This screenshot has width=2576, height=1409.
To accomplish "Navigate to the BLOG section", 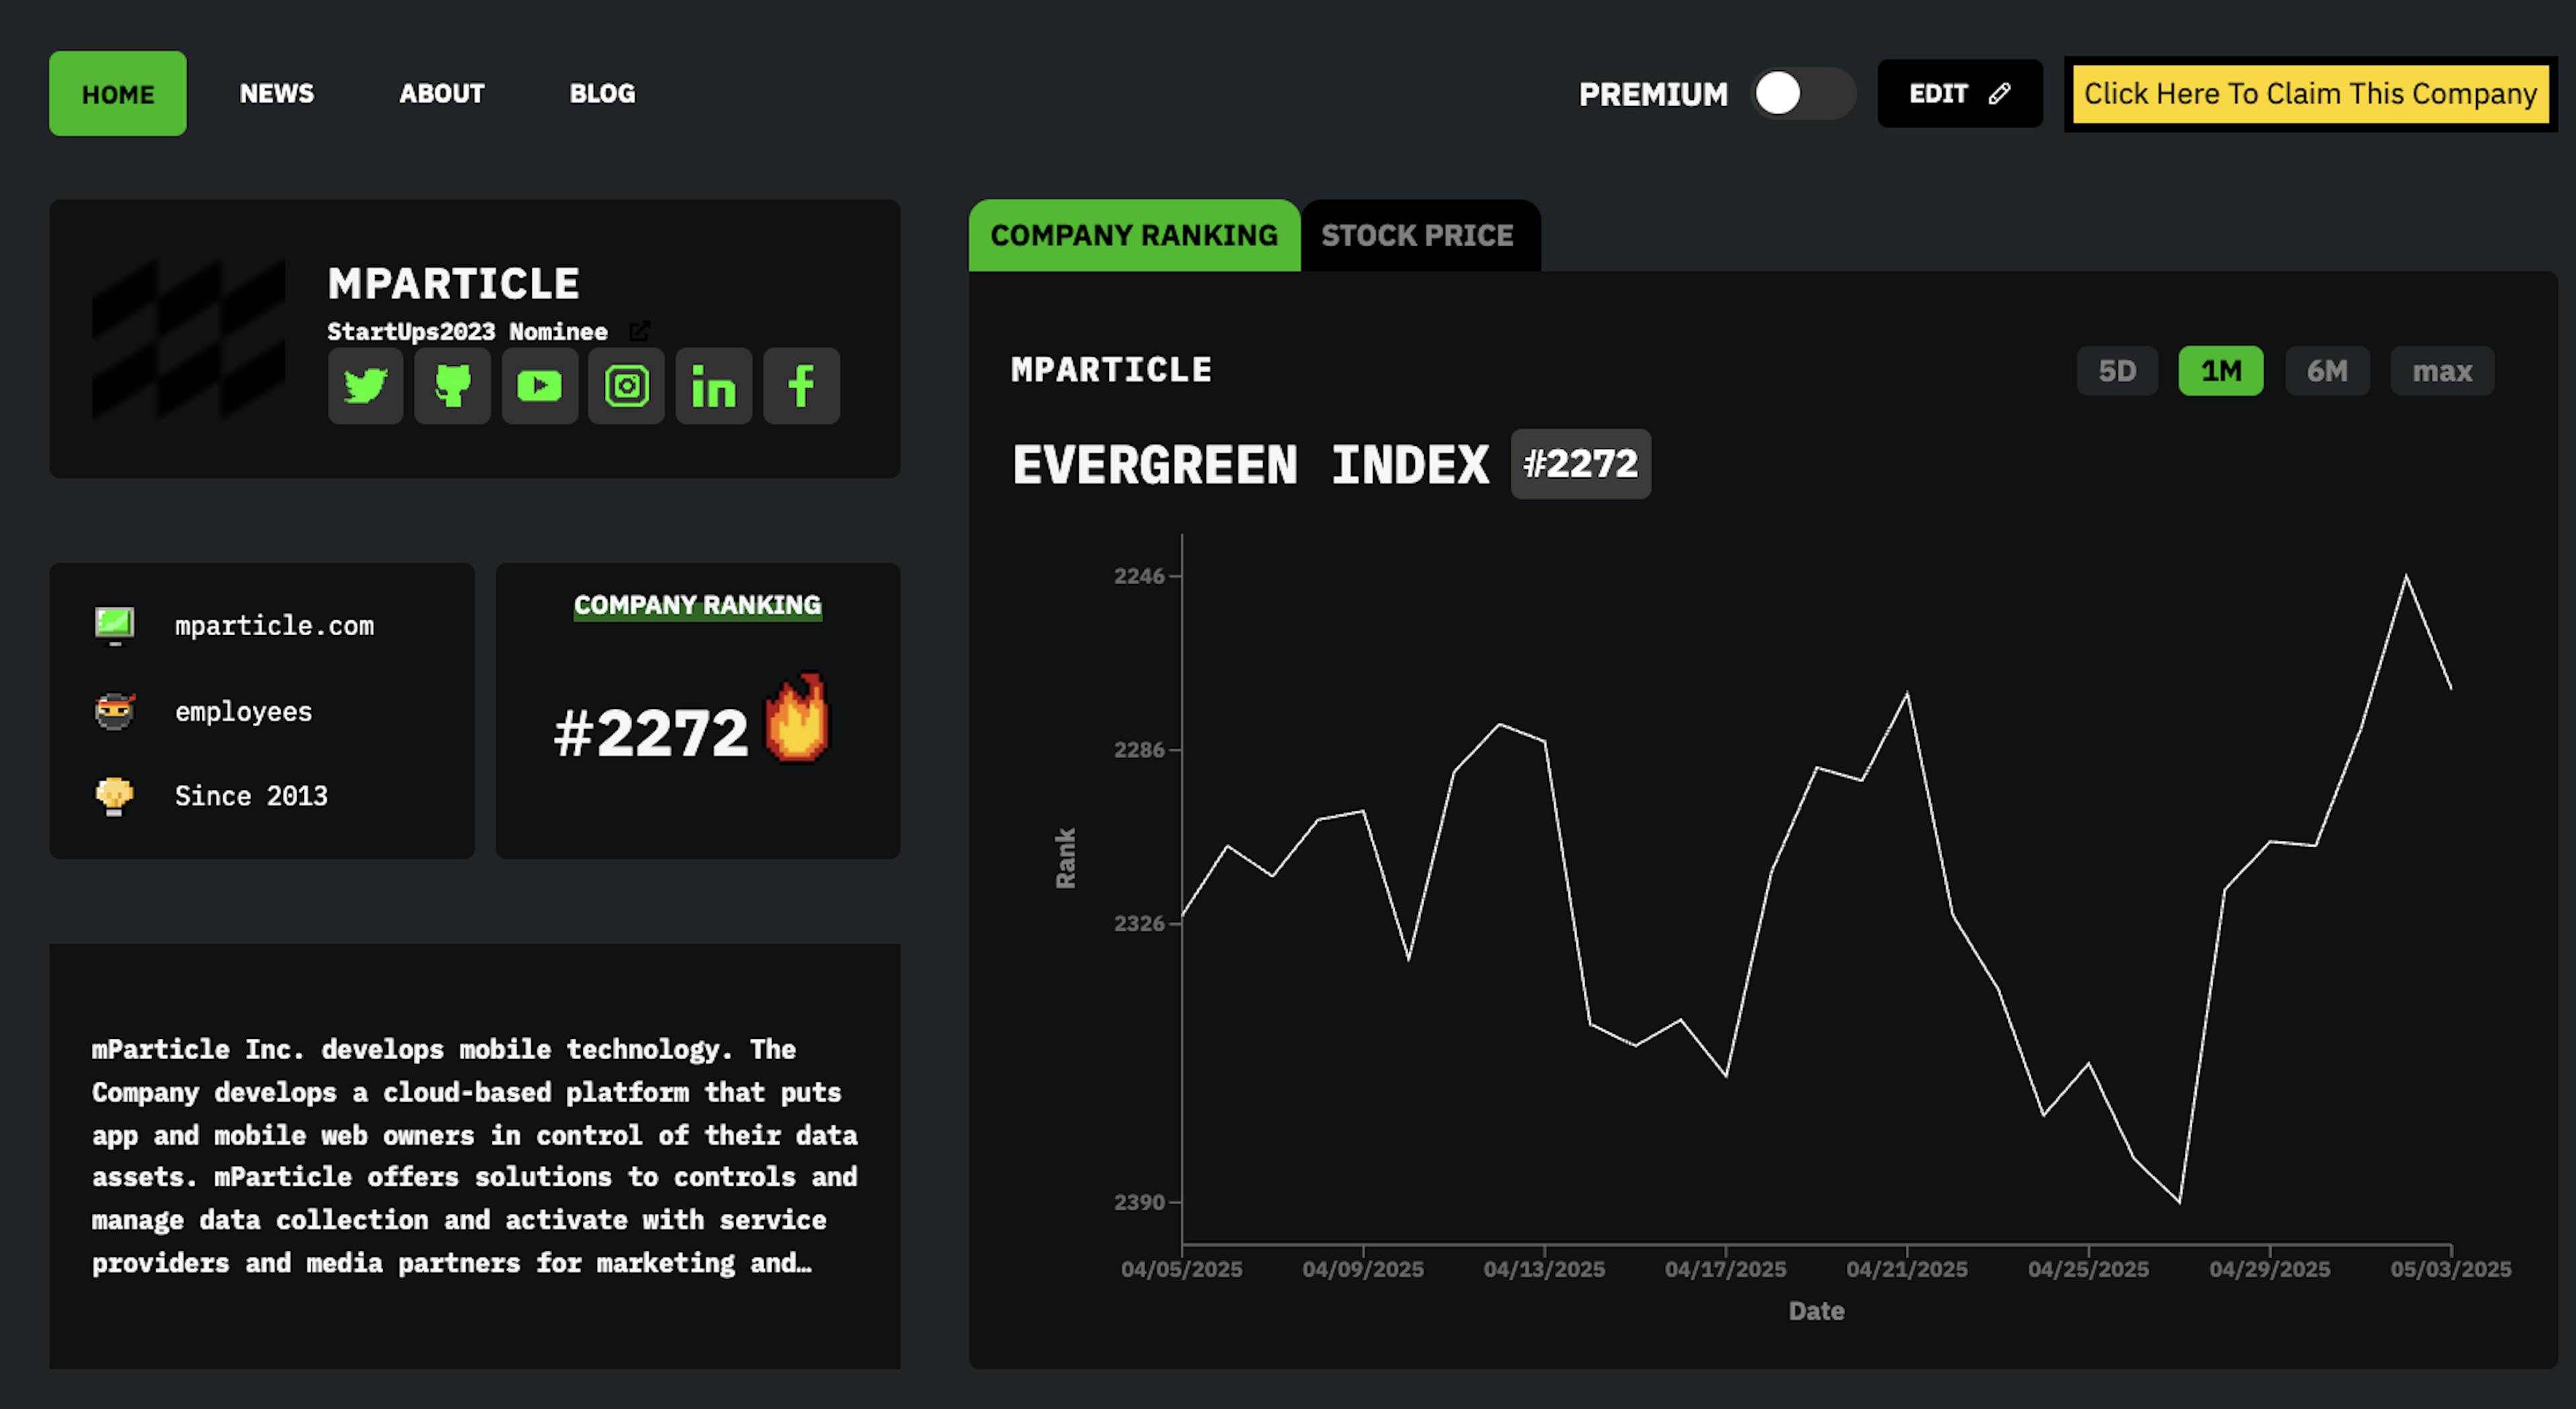I will (x=602, y=93).
